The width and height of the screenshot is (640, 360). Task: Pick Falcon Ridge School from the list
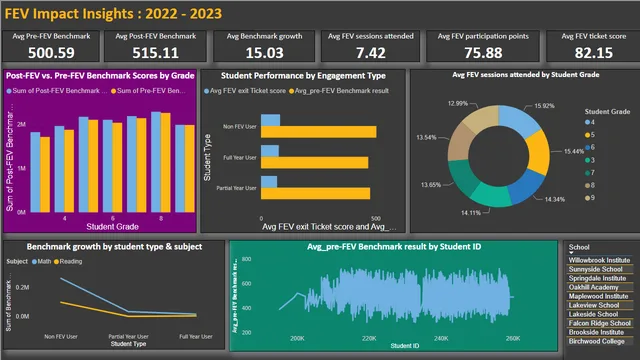[600, 323]
